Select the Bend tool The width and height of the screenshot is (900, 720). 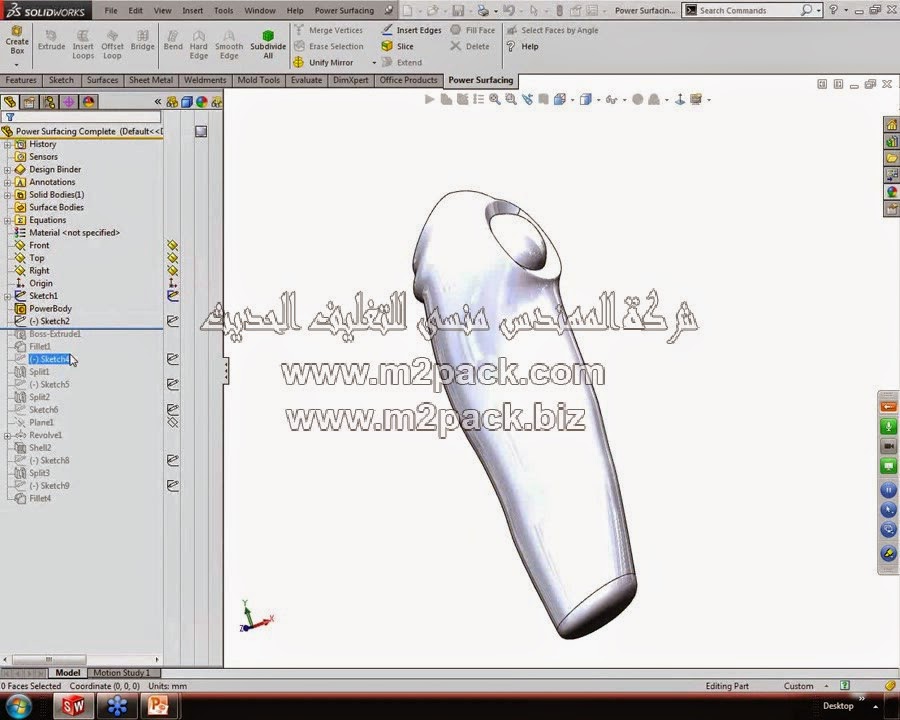[x=173, y=41]
